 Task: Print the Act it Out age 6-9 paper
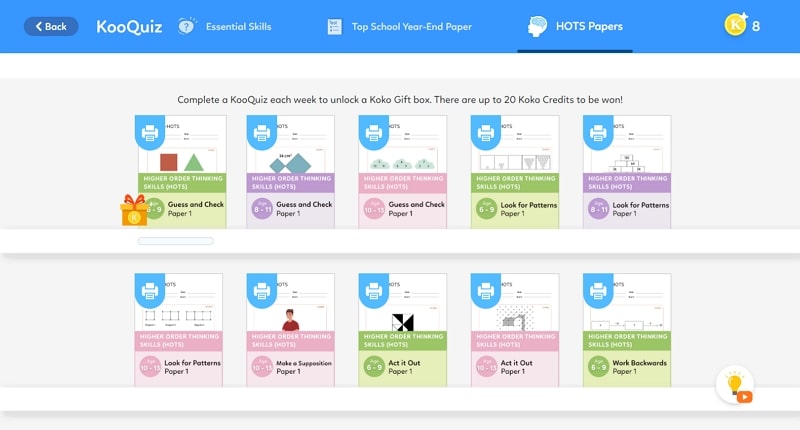point(373,292)
